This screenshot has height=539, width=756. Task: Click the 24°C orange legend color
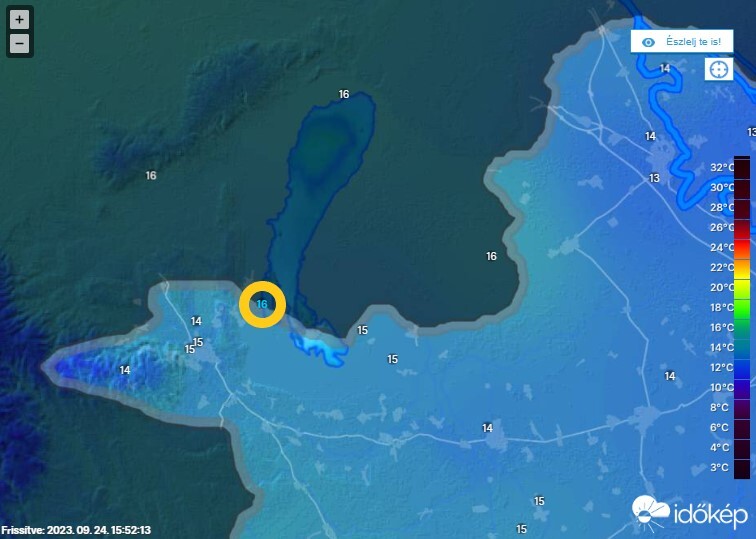point(742,247)
